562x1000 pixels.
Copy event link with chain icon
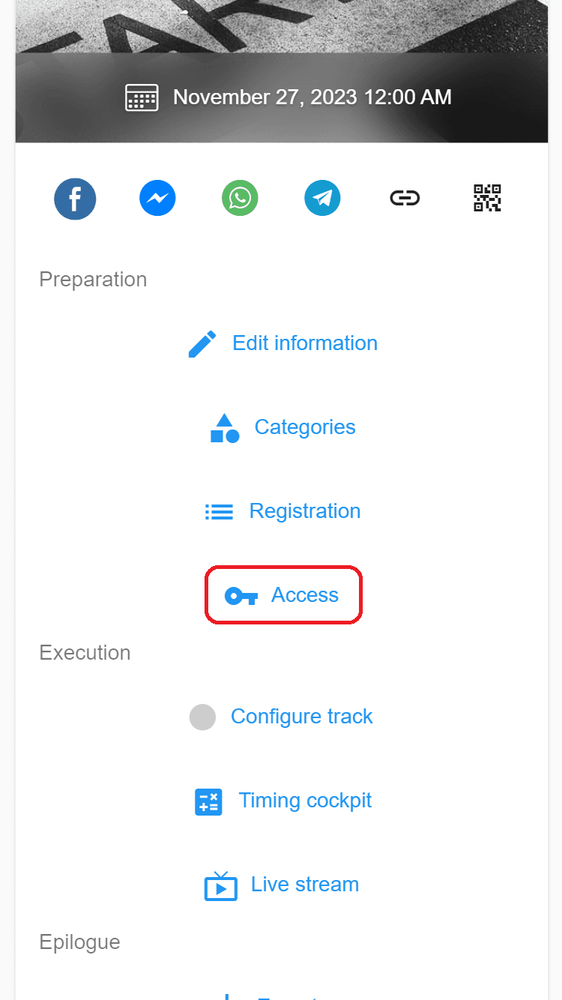(x=405, y=198)
